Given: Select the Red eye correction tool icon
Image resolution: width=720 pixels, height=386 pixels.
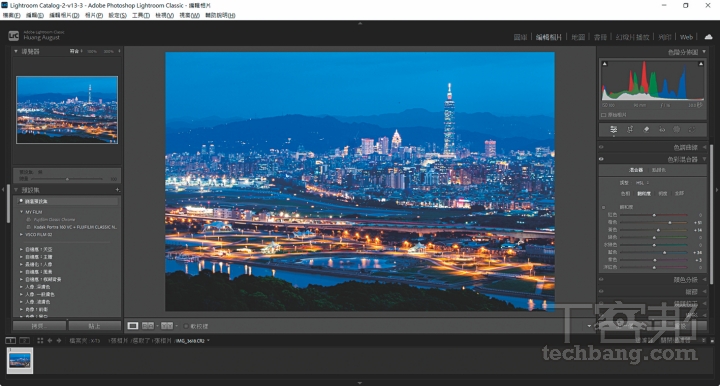Looking at the screenshot, I should coord(662,129).
